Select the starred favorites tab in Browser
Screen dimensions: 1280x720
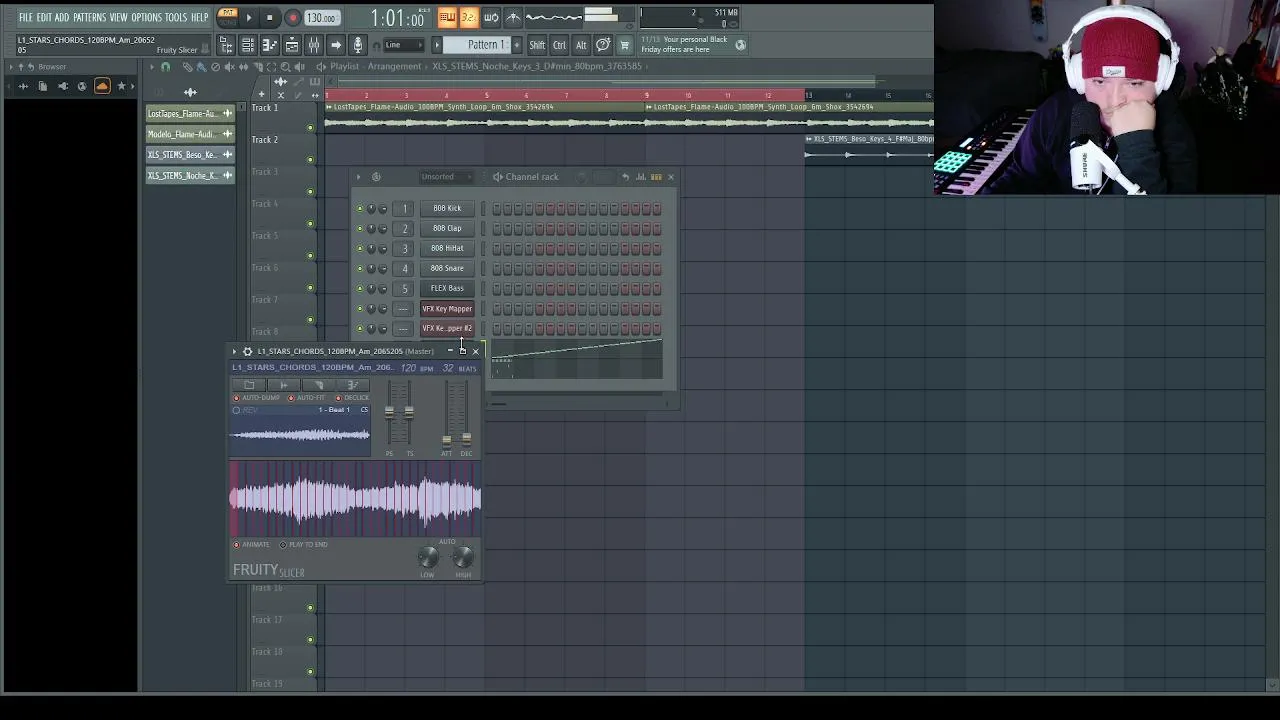point(122,87)
